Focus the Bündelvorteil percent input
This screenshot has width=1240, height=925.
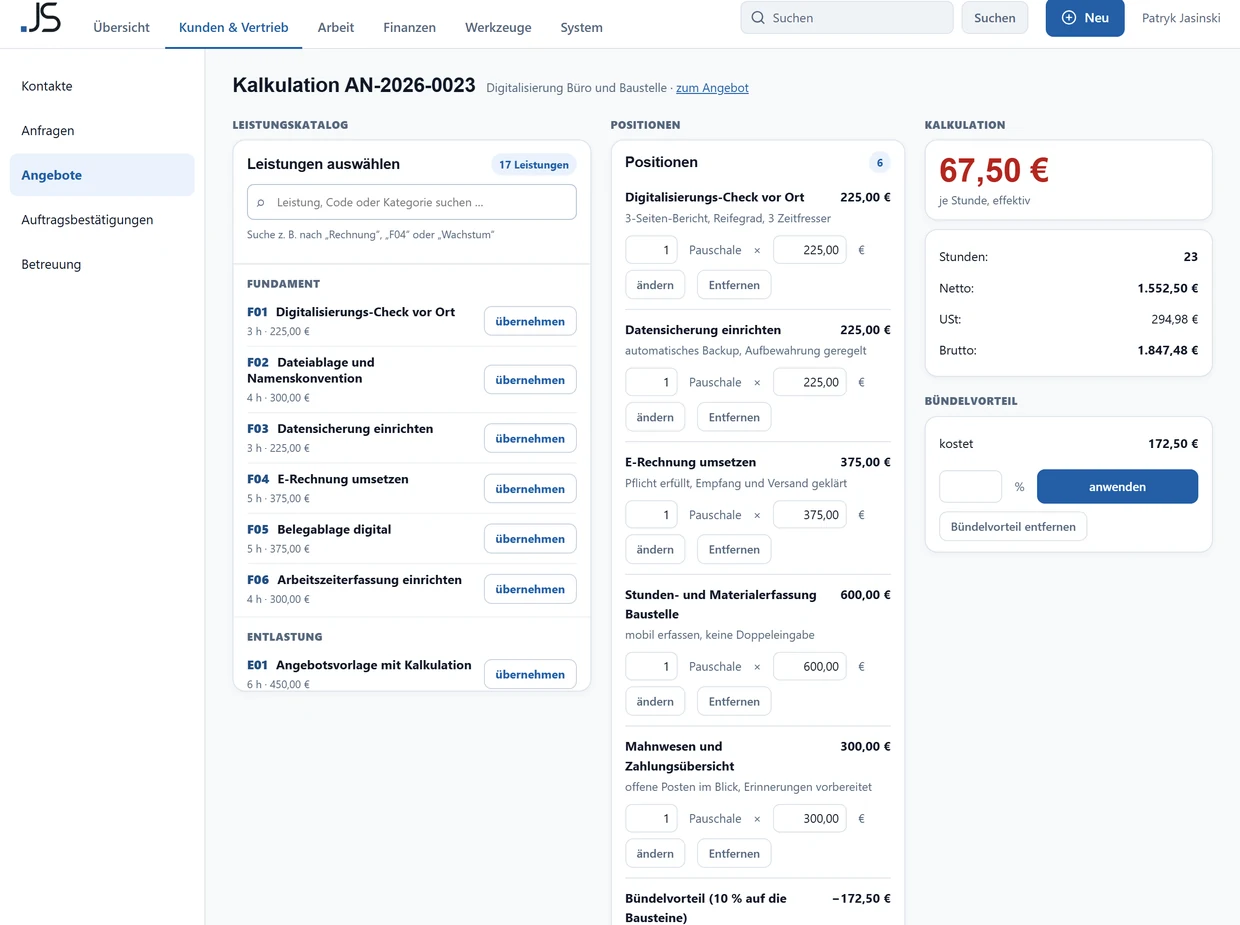pyautogui.click(x=970, y=487)
